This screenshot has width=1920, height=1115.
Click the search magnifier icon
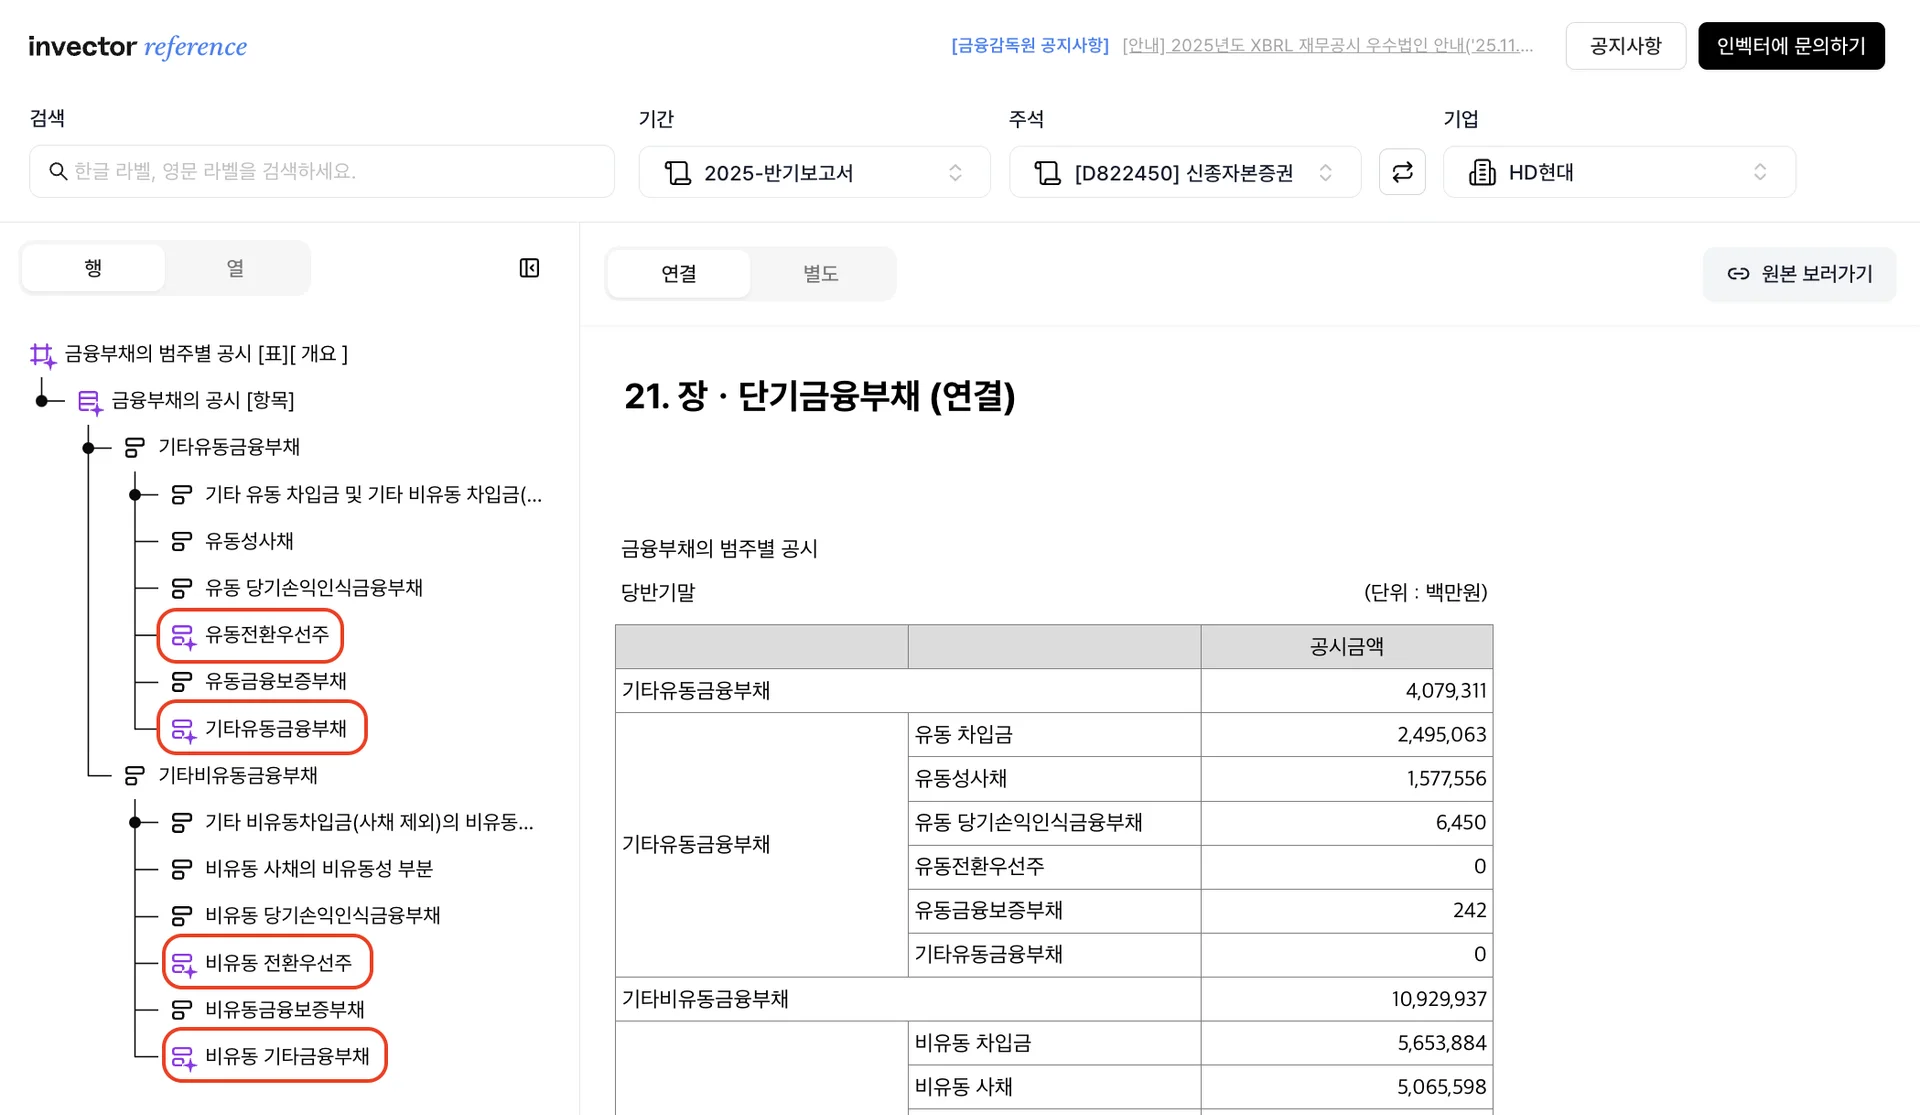coord(58,172)
